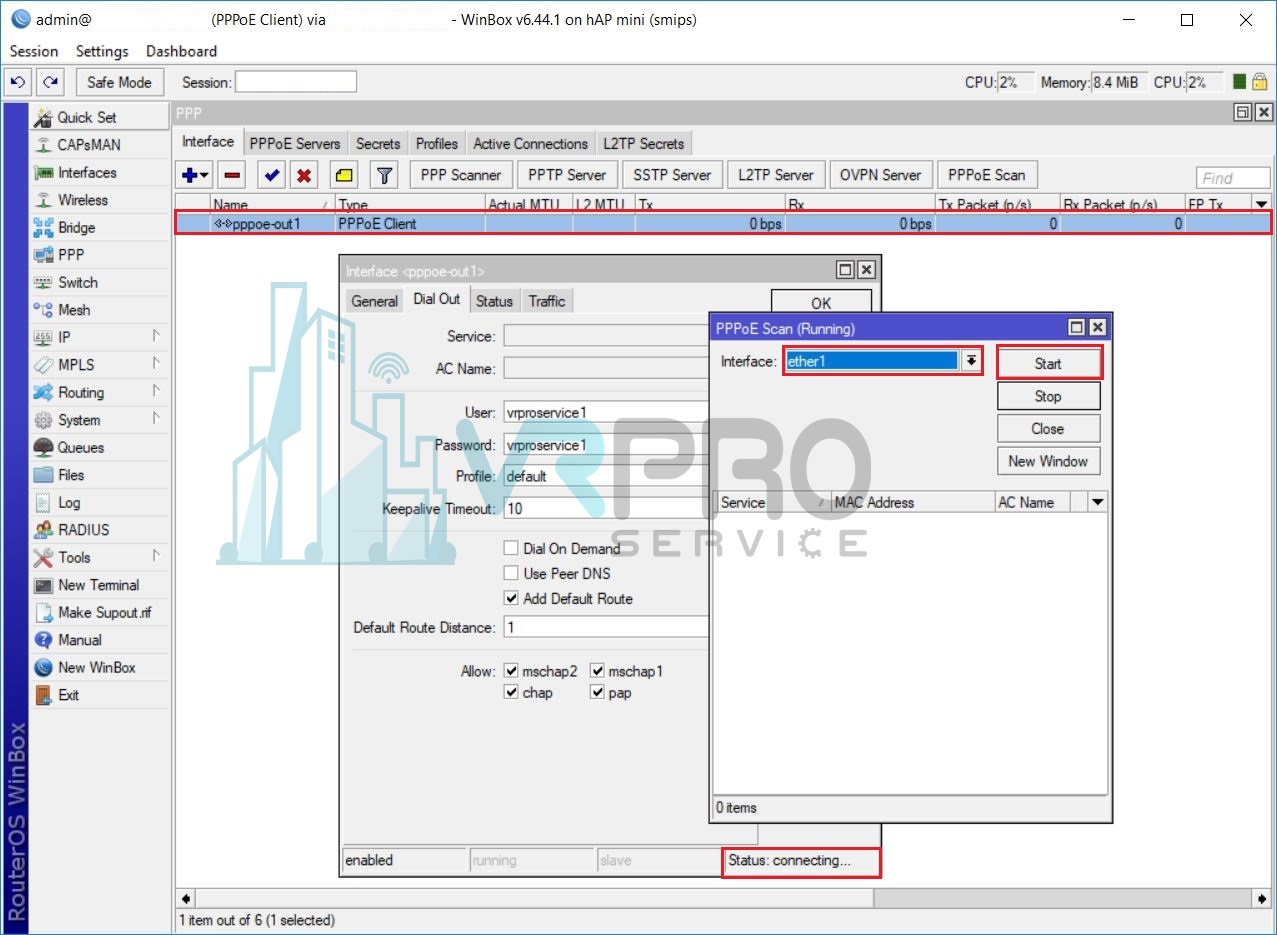This screenshot has height=935, width=1277.
Task: Click the Find search field
Action: 1233,178
